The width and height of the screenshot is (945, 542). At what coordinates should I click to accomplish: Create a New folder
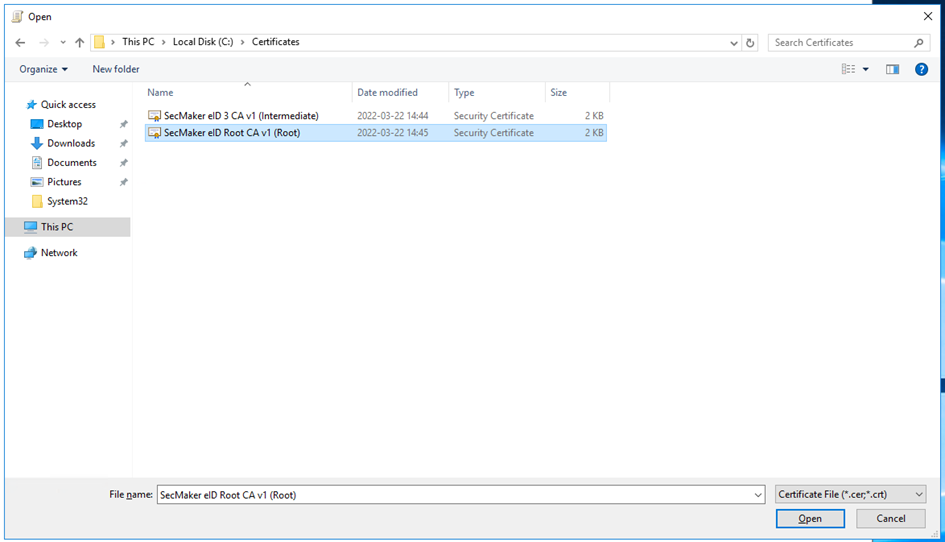pyautogui.click(x=116, y=69)
